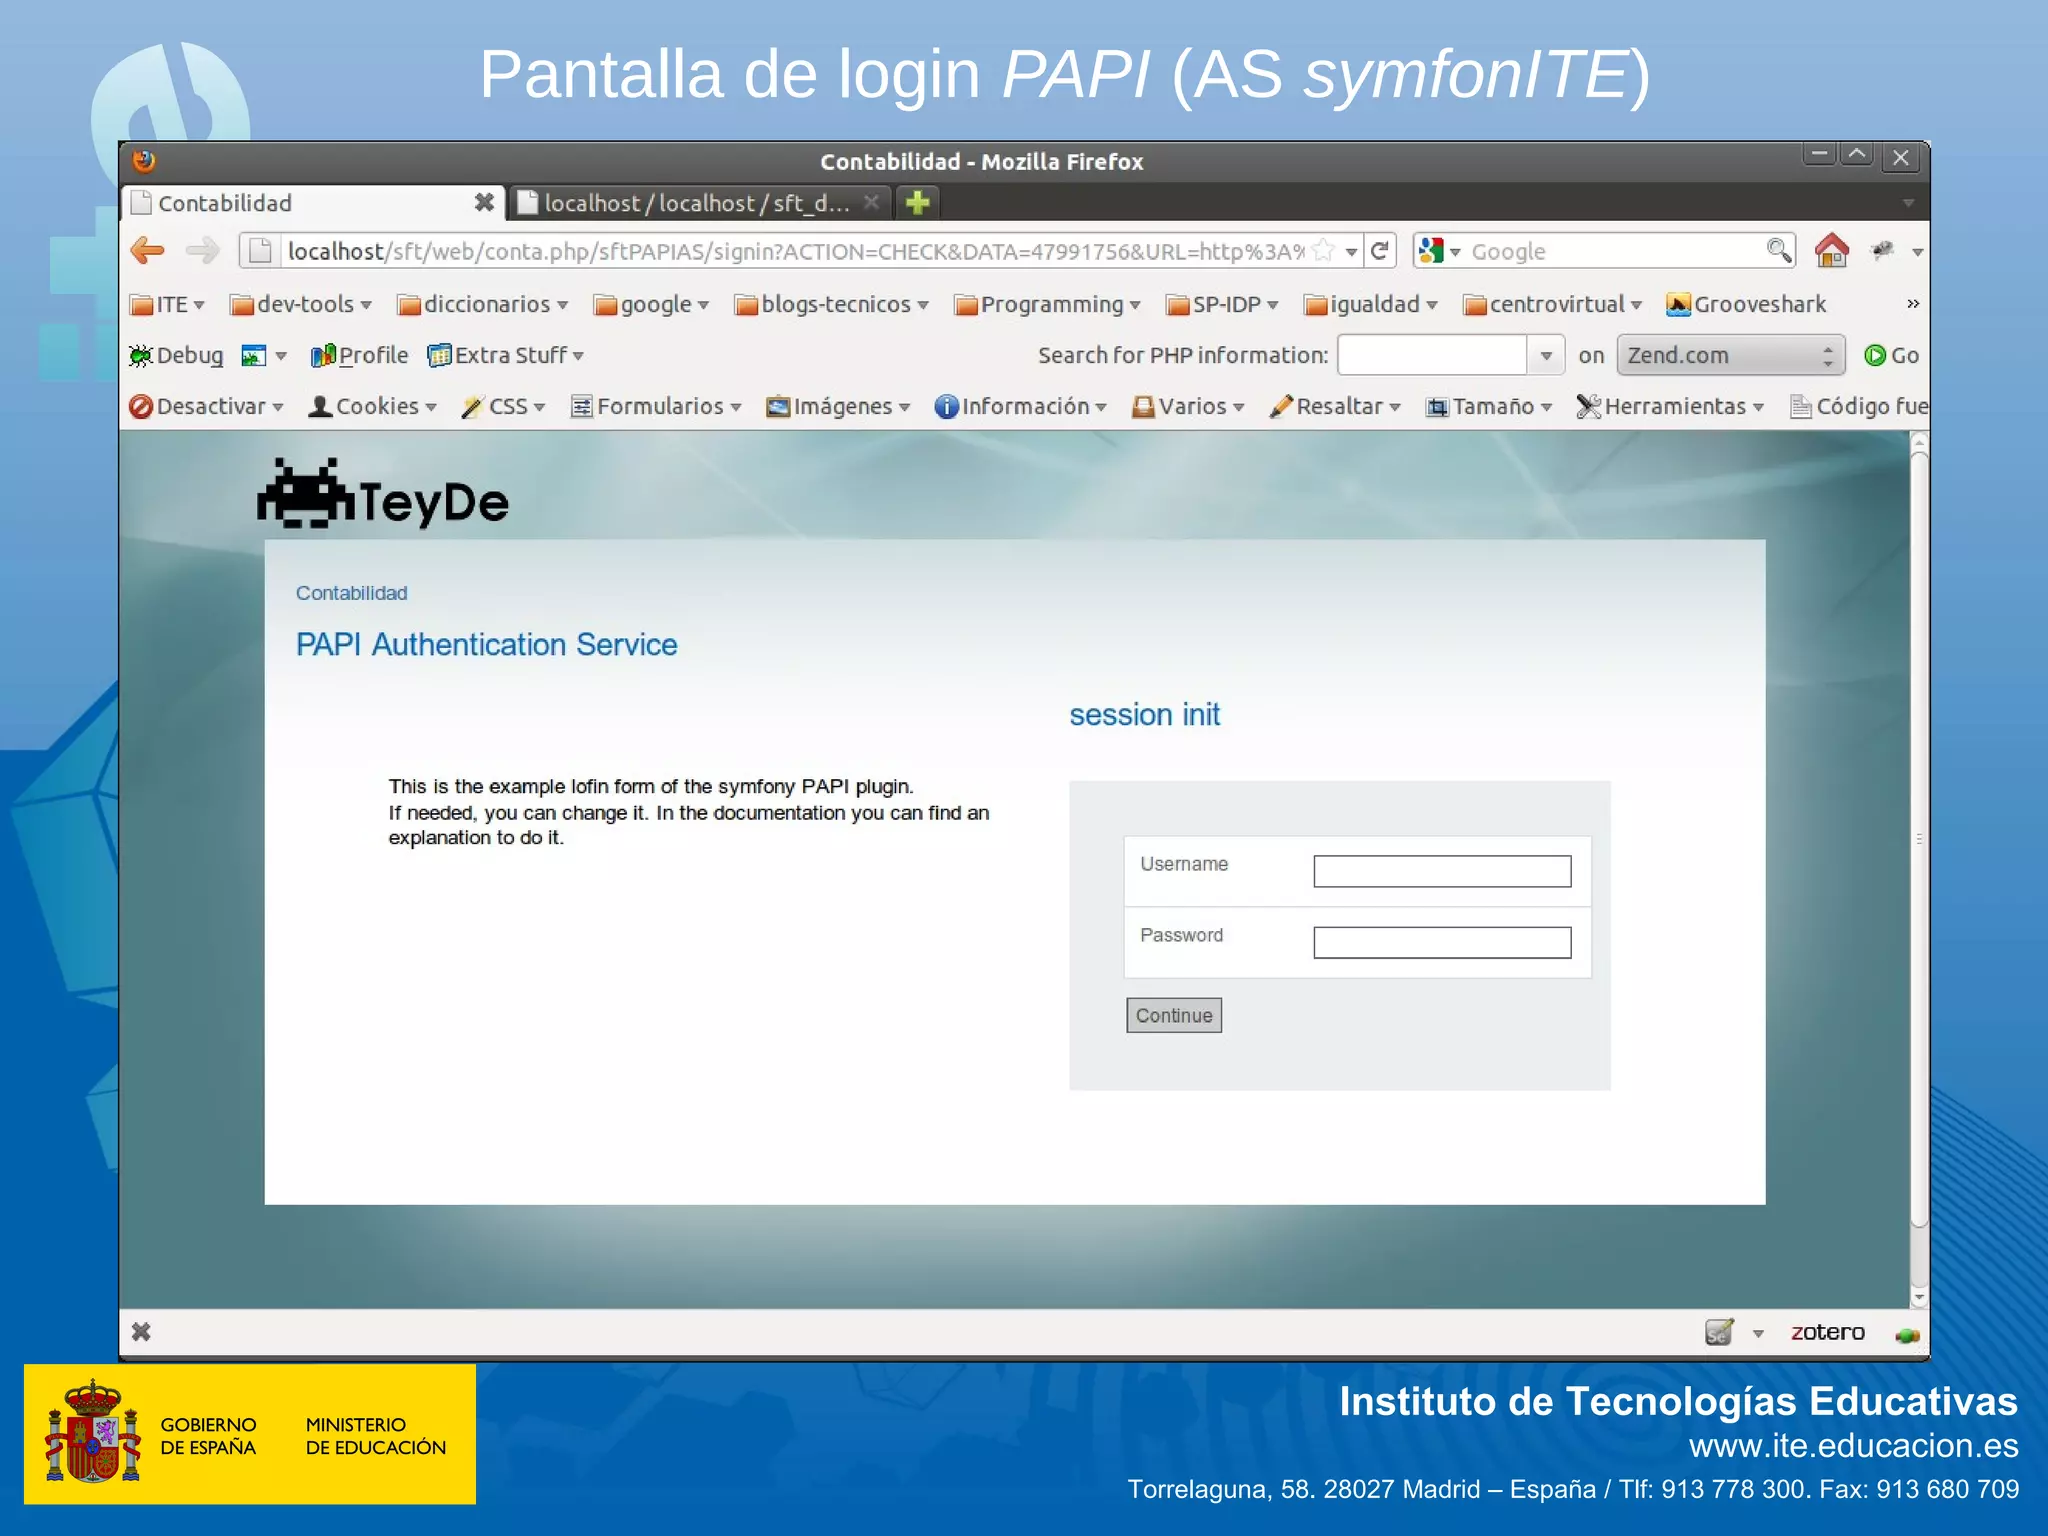The image size is (2048, 1536).
Task: Click the Google search field
Action: point(1615,251)
